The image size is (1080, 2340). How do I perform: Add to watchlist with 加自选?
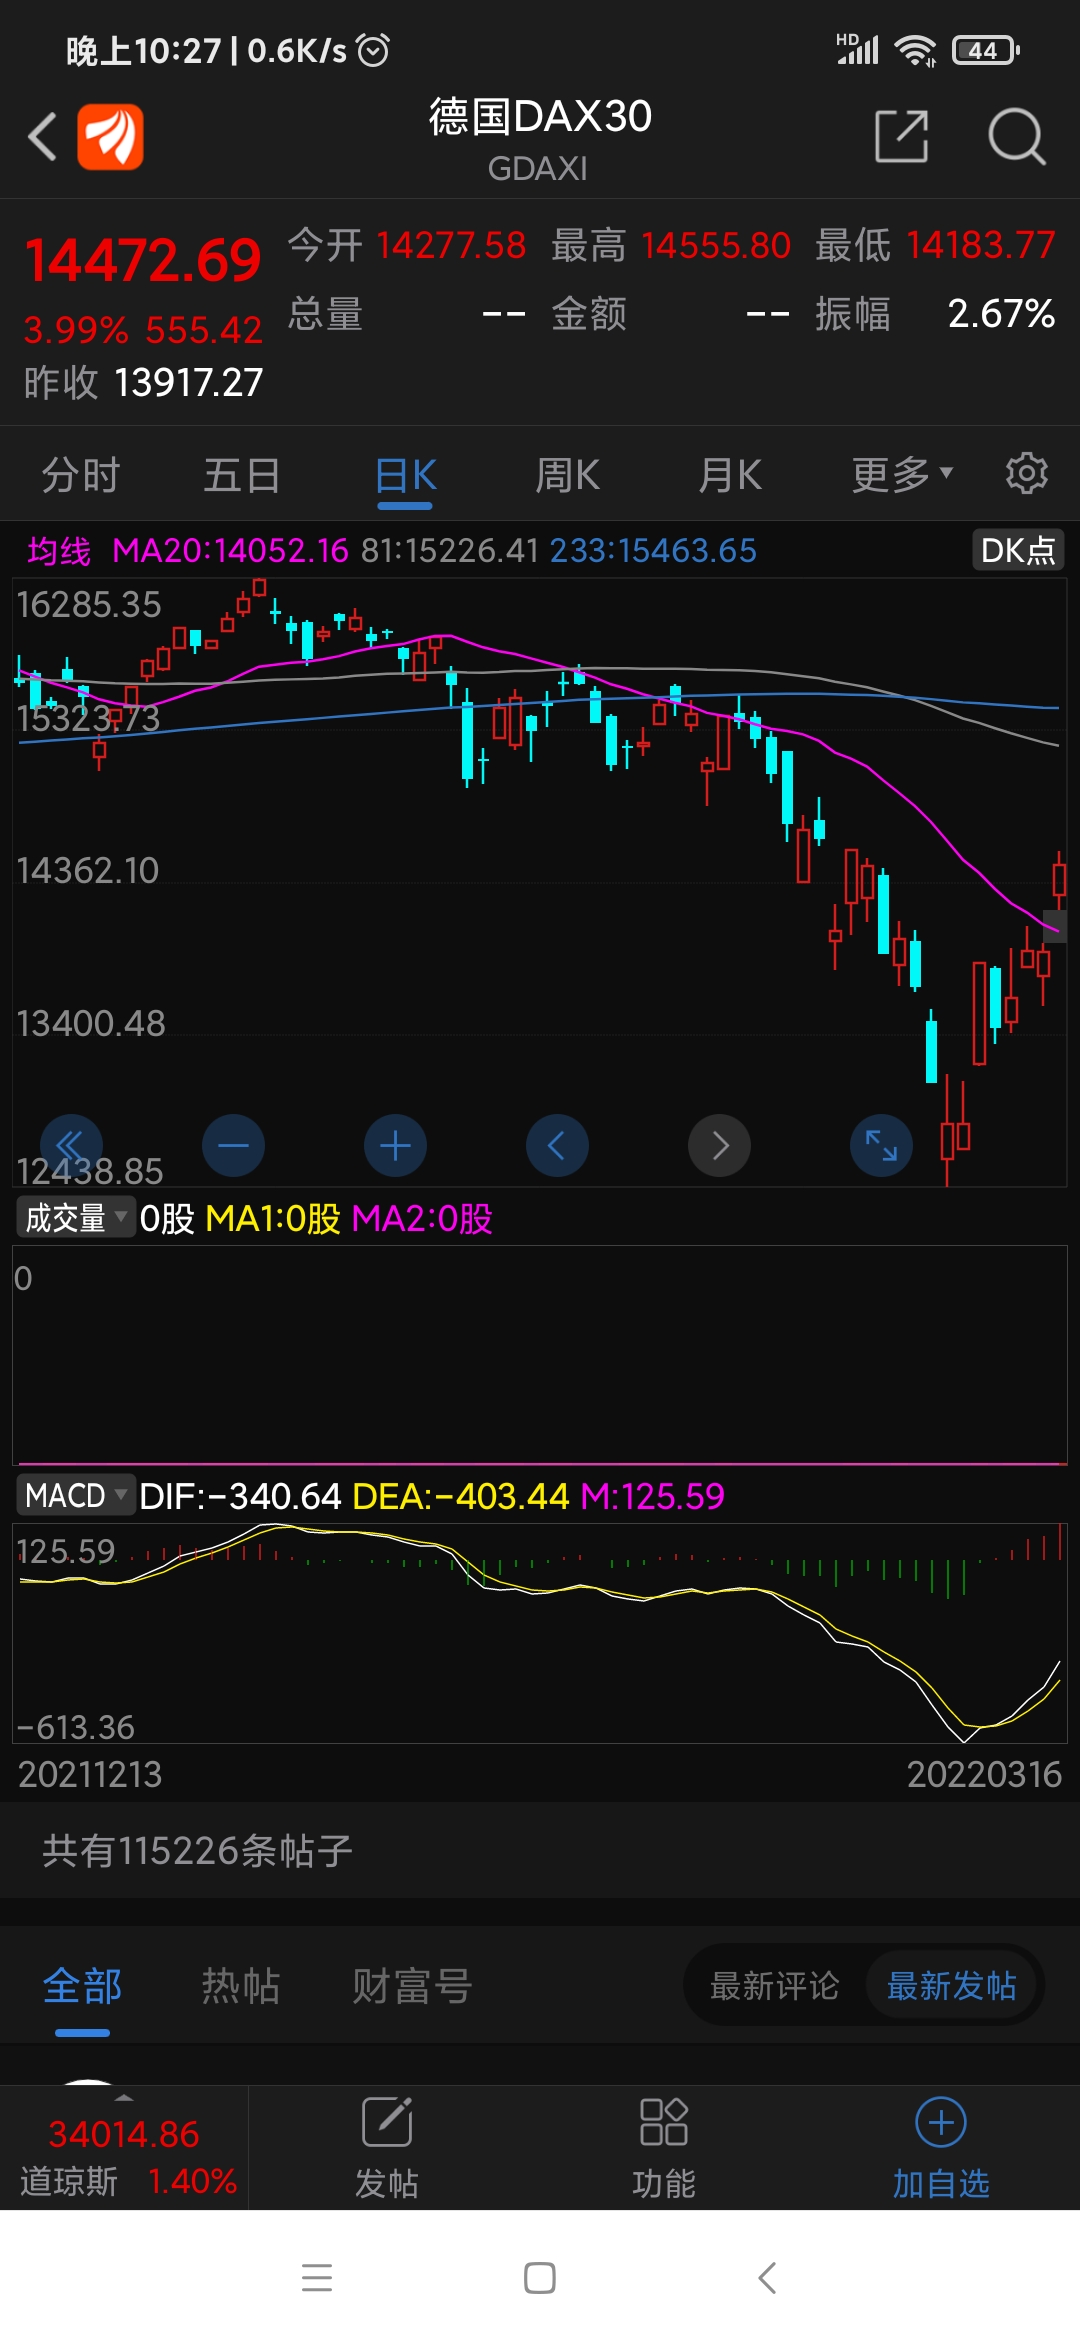click(x=941, y=2148)
